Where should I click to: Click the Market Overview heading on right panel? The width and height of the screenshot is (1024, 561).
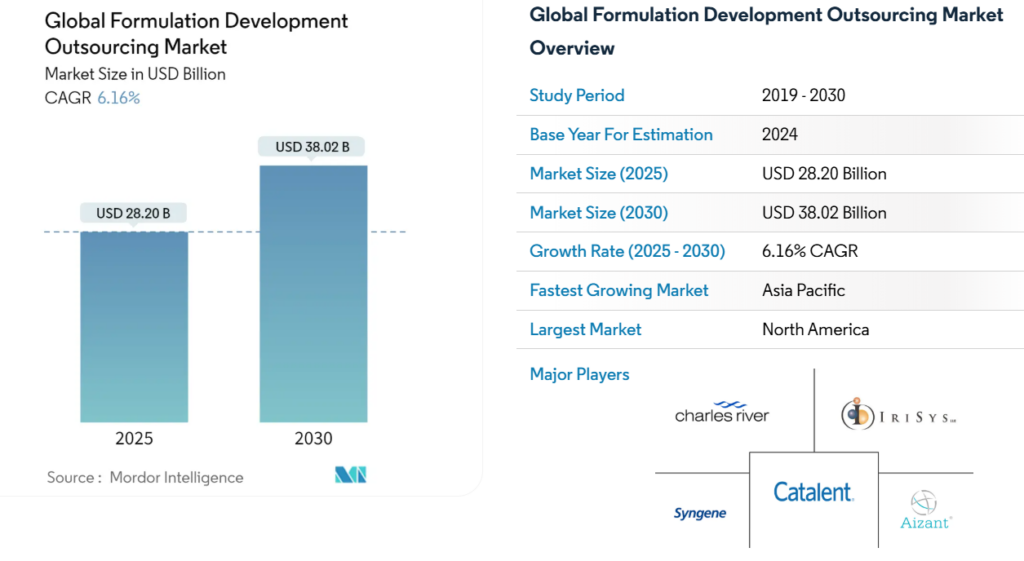[766, 31]
